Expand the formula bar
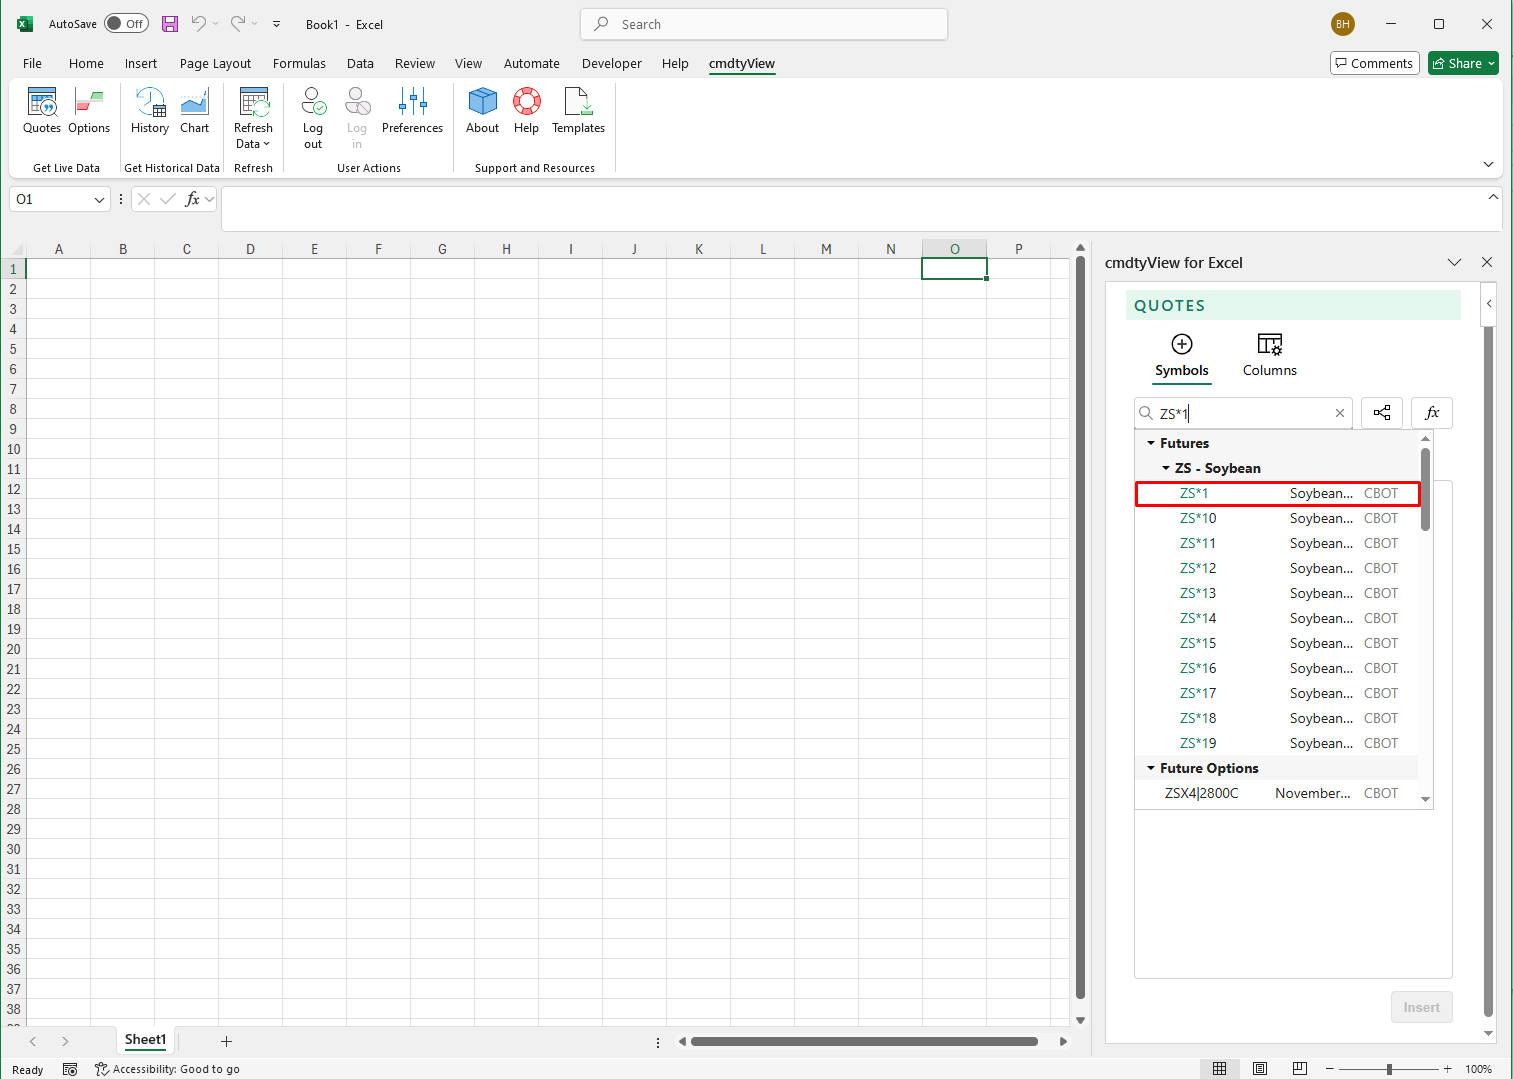This screenshot has height=1079, width=1513. coord(1493,197)
